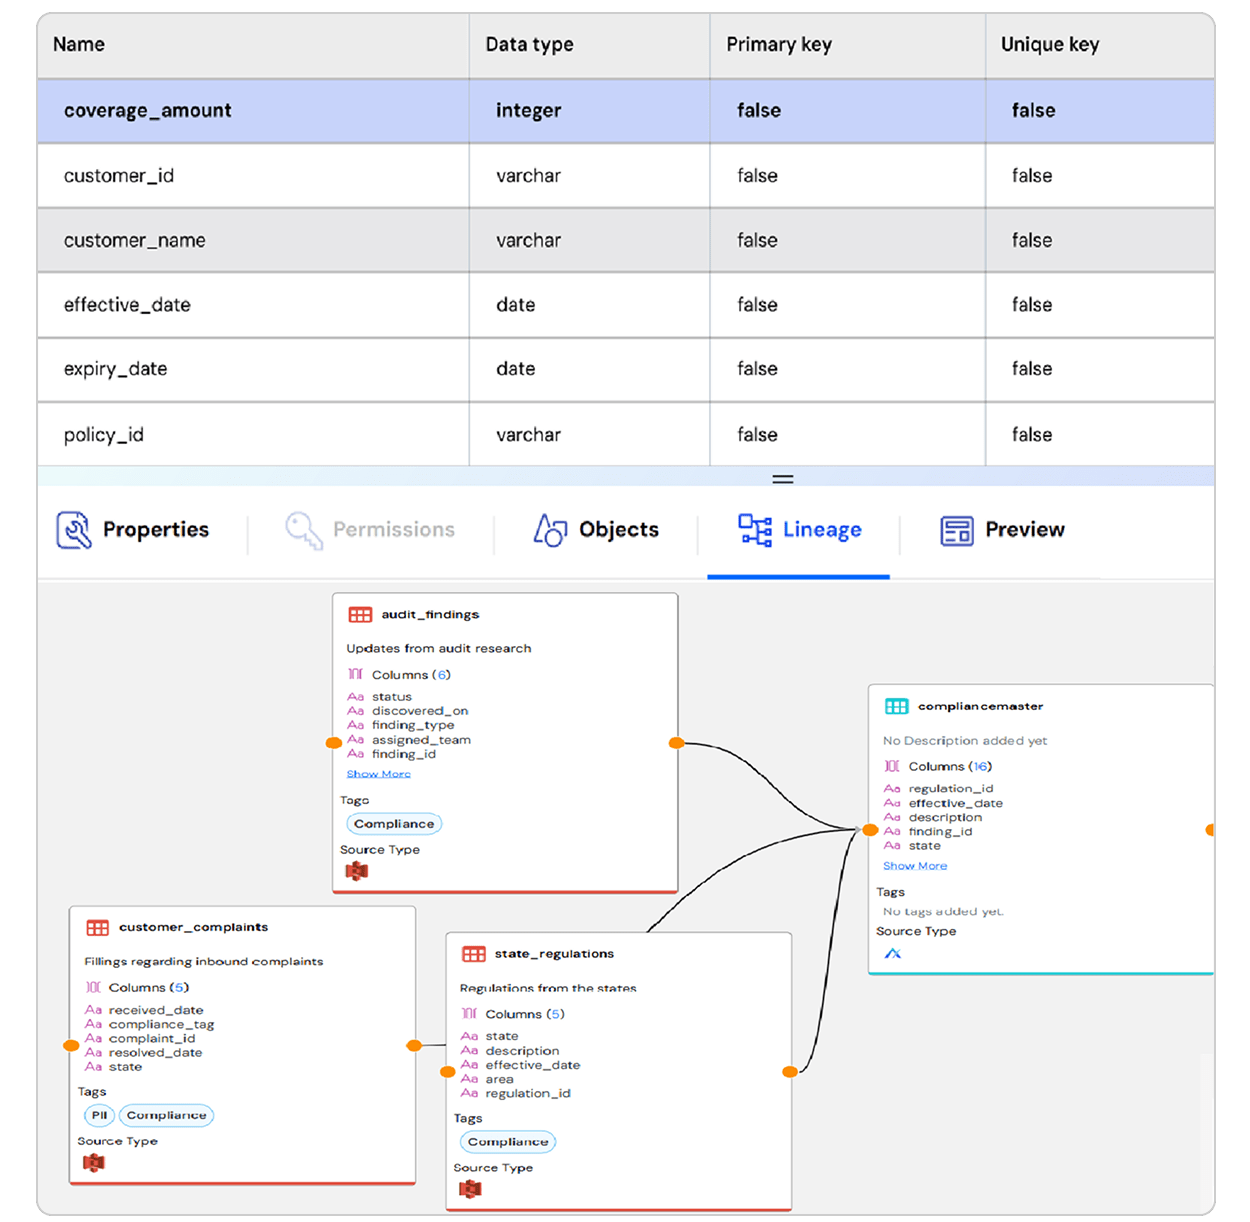Click the Objects shapes icon
1250x1222 pixels.
click(550, 530)
